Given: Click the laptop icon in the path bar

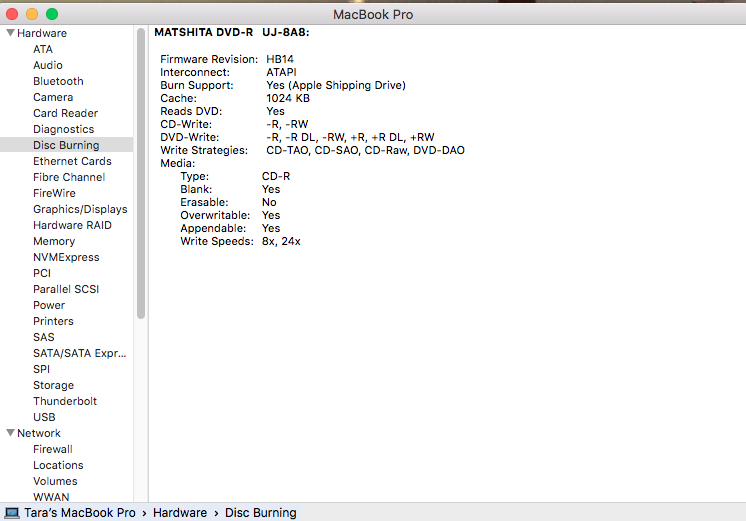Looking at the screenshot, I should pyautogui.click(x=12, y=513).
